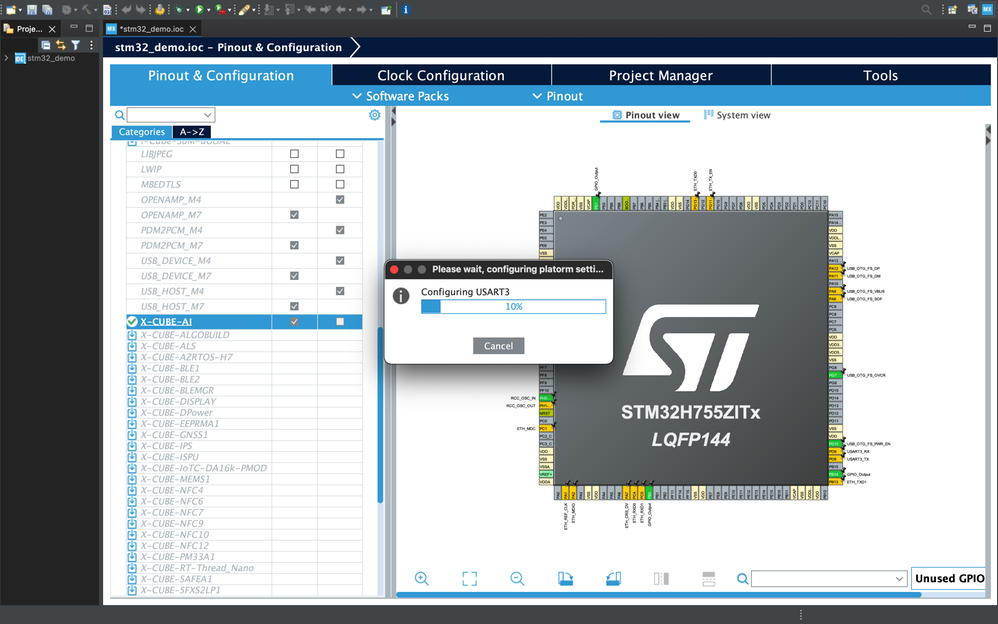Expand the Pinout dropdown menu
This screenshot has height=624, width=998.
coord(558,96)
